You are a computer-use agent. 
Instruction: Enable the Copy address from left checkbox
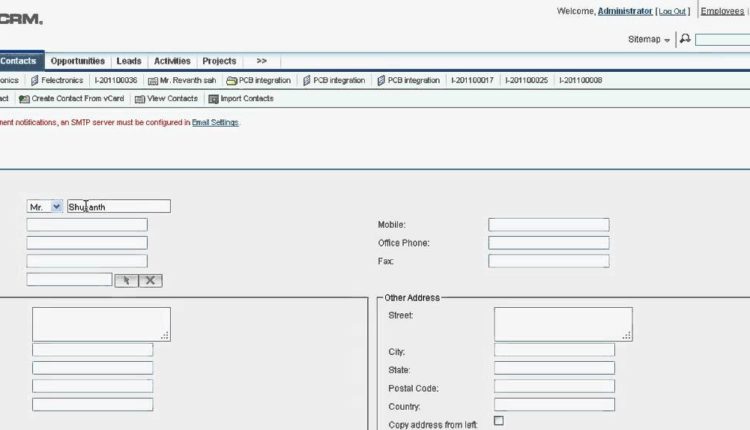click(x=499, y=421)
